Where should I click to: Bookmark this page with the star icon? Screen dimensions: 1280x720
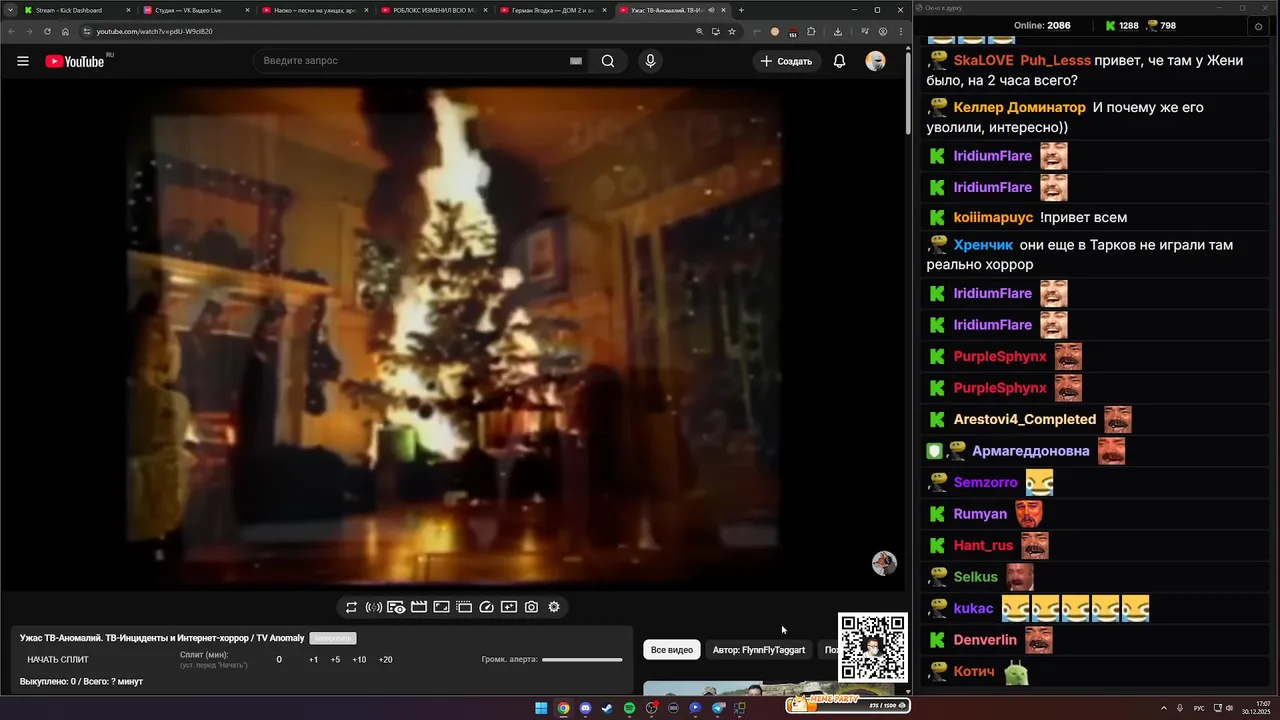pyautogui.click(x=732, y=31)
